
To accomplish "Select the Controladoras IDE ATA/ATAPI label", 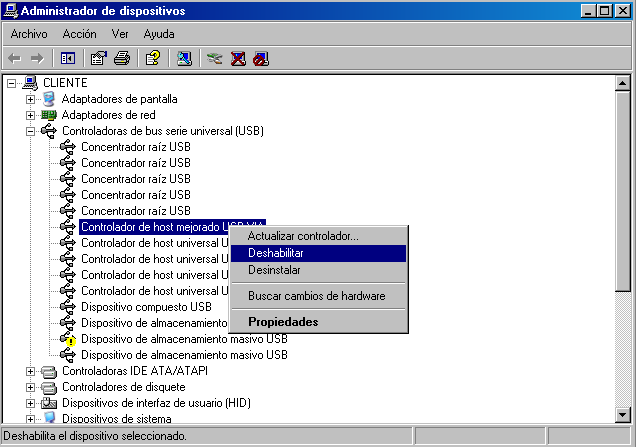I will [x=135, y=371].
